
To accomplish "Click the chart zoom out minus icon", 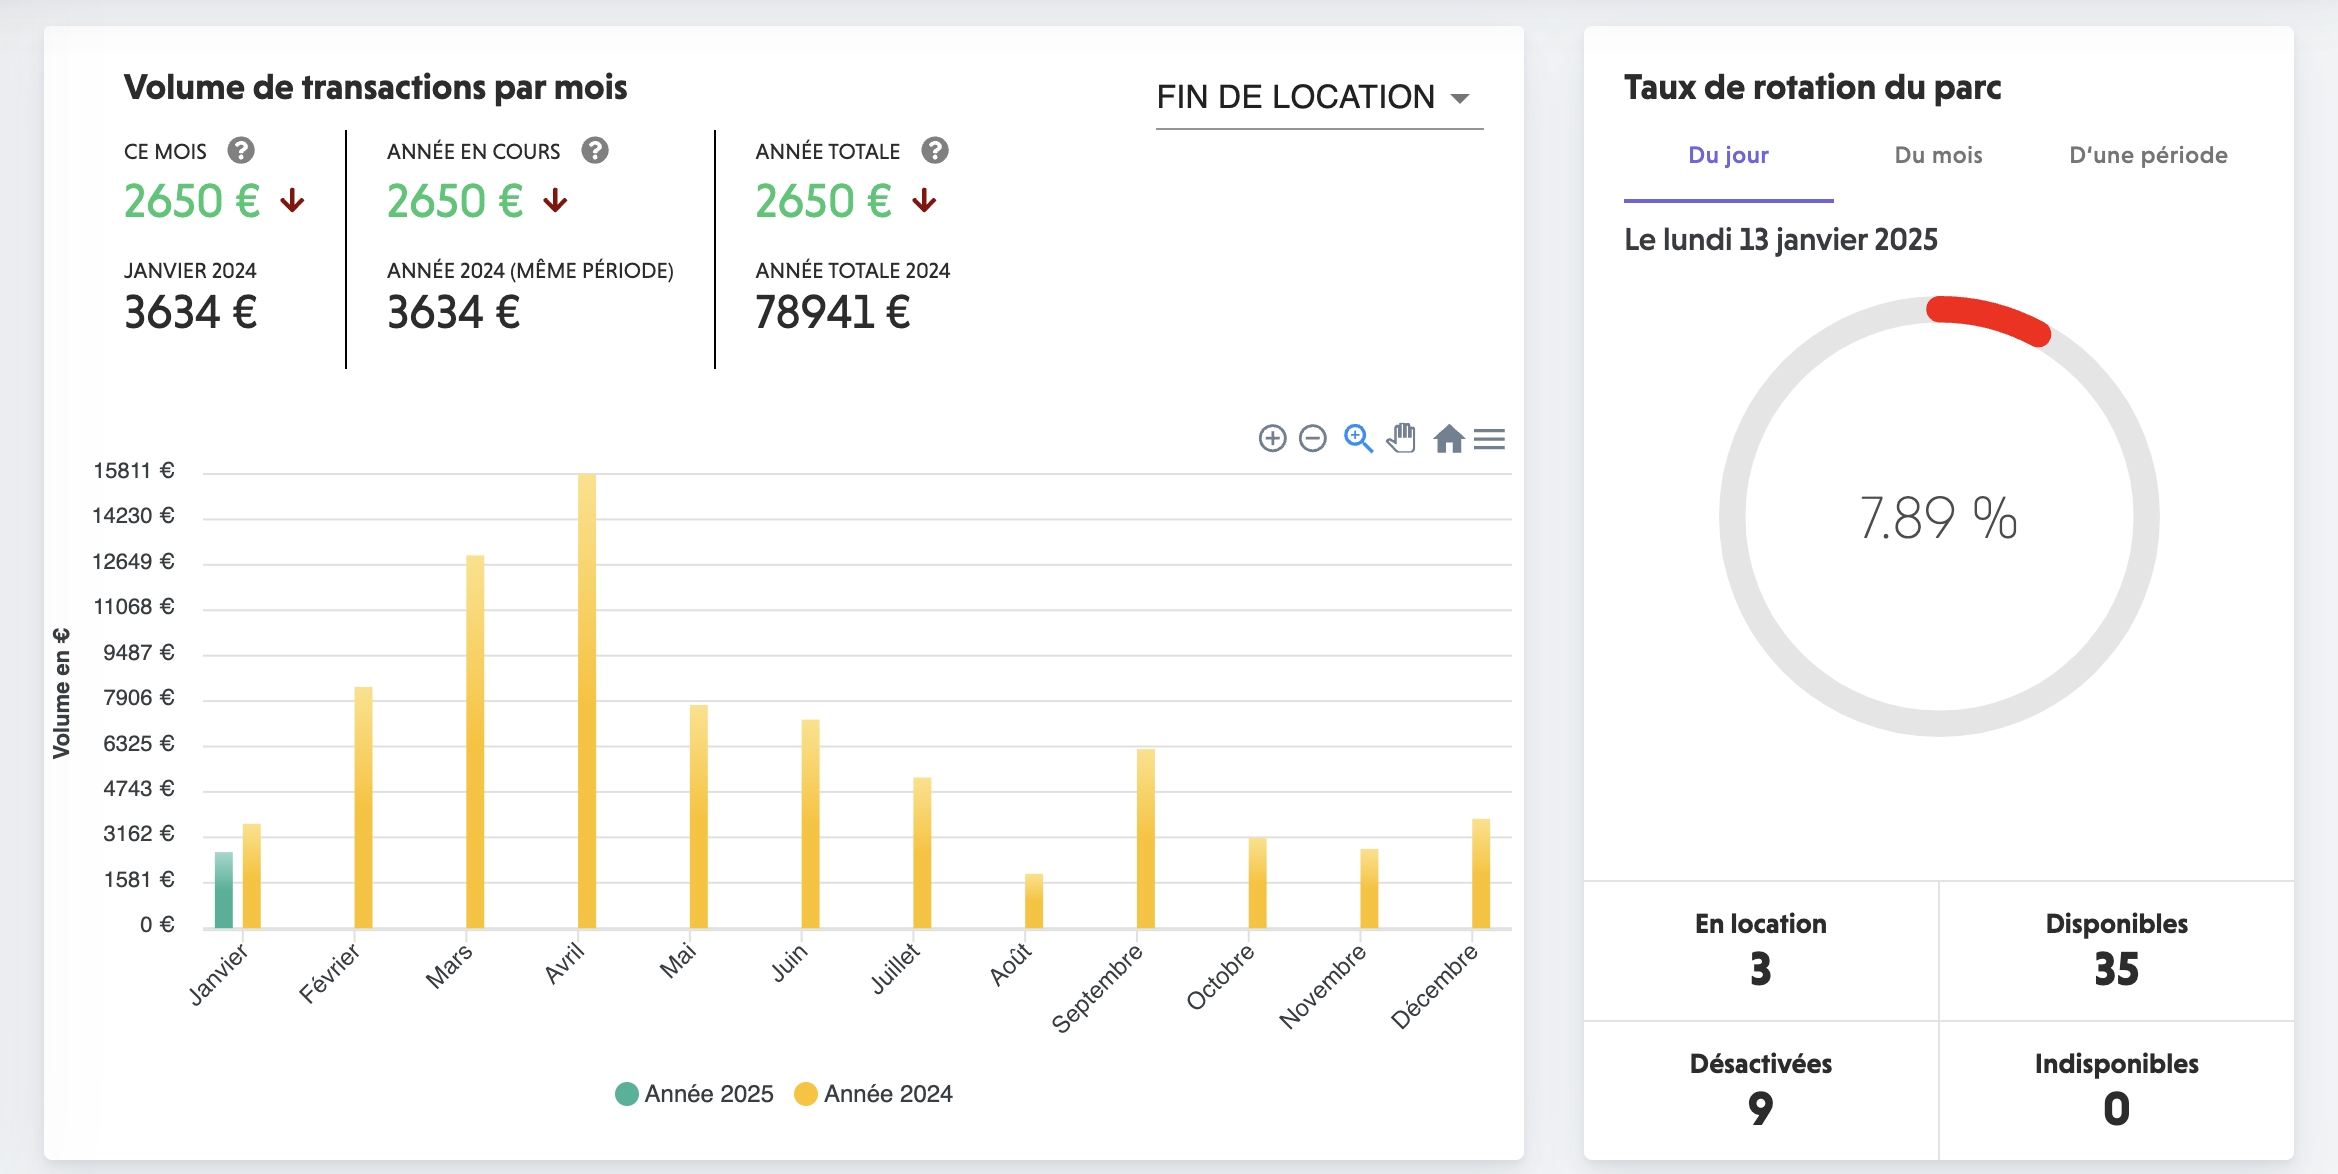I will 1312,439.
